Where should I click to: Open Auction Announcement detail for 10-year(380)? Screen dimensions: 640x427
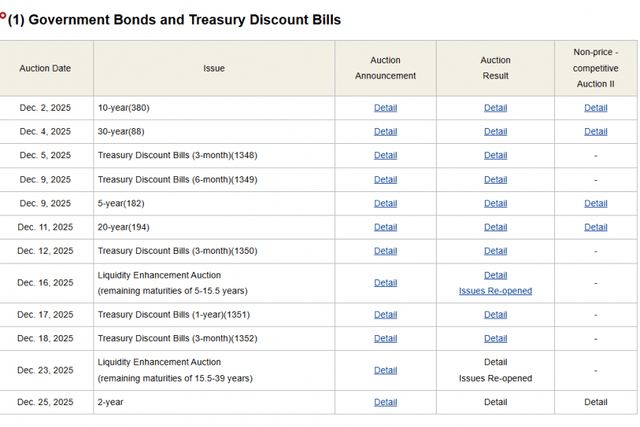point(385,108)
